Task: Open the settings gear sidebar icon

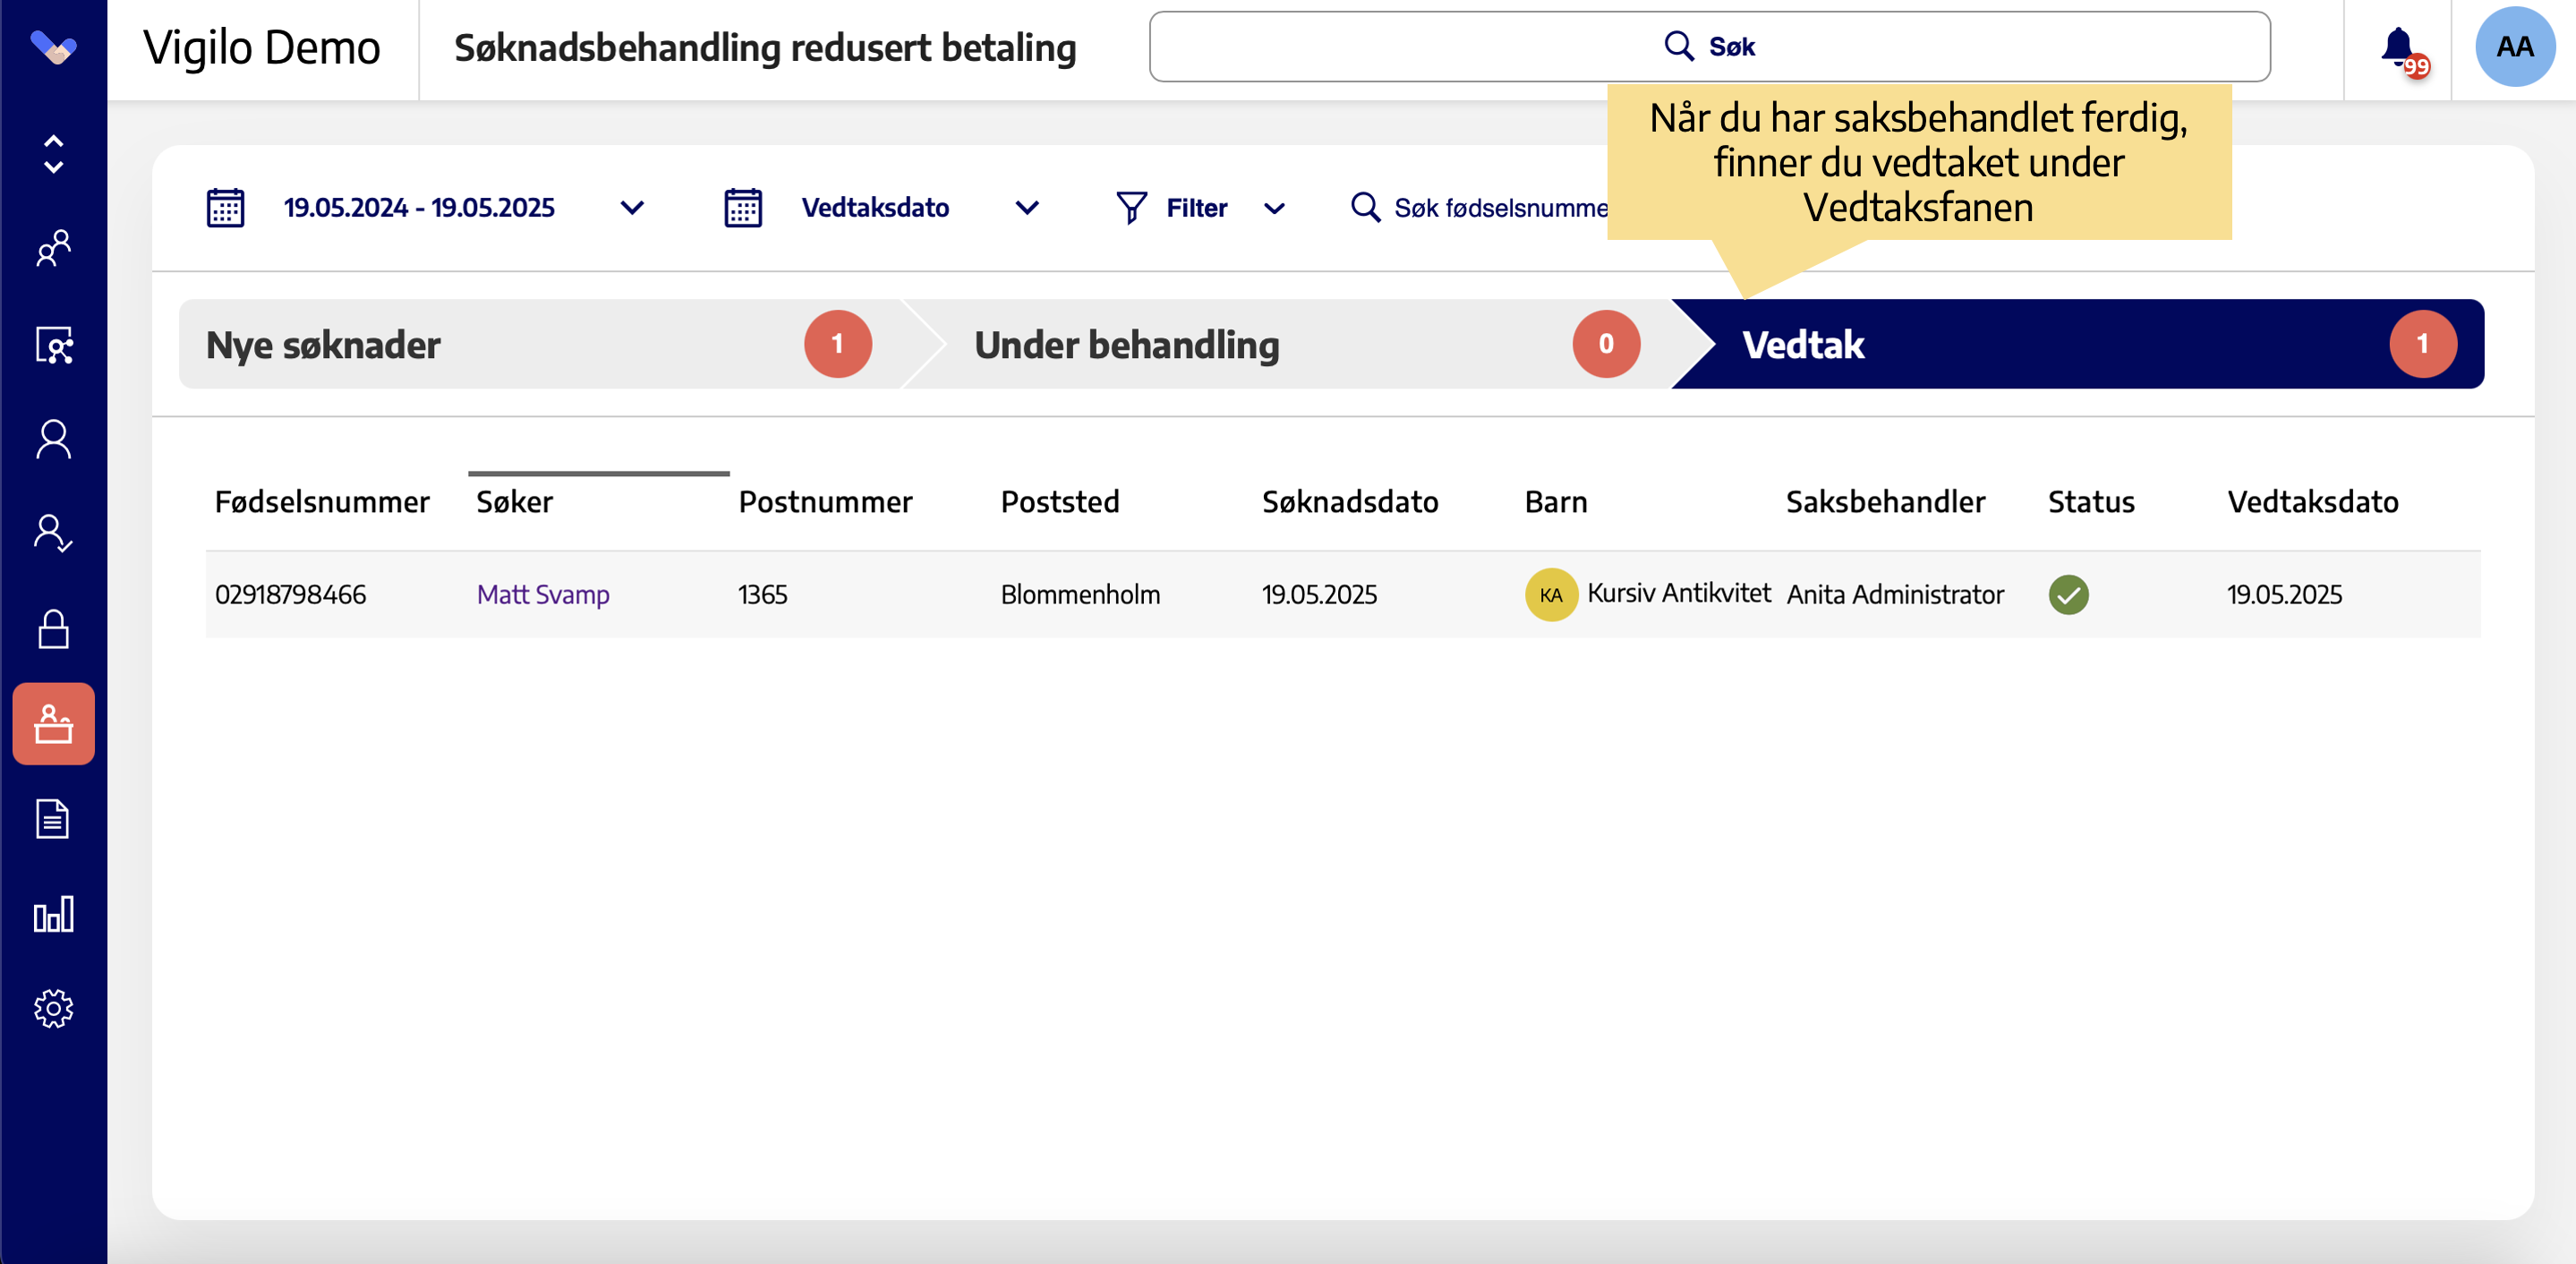Action: coord(53,1009)
